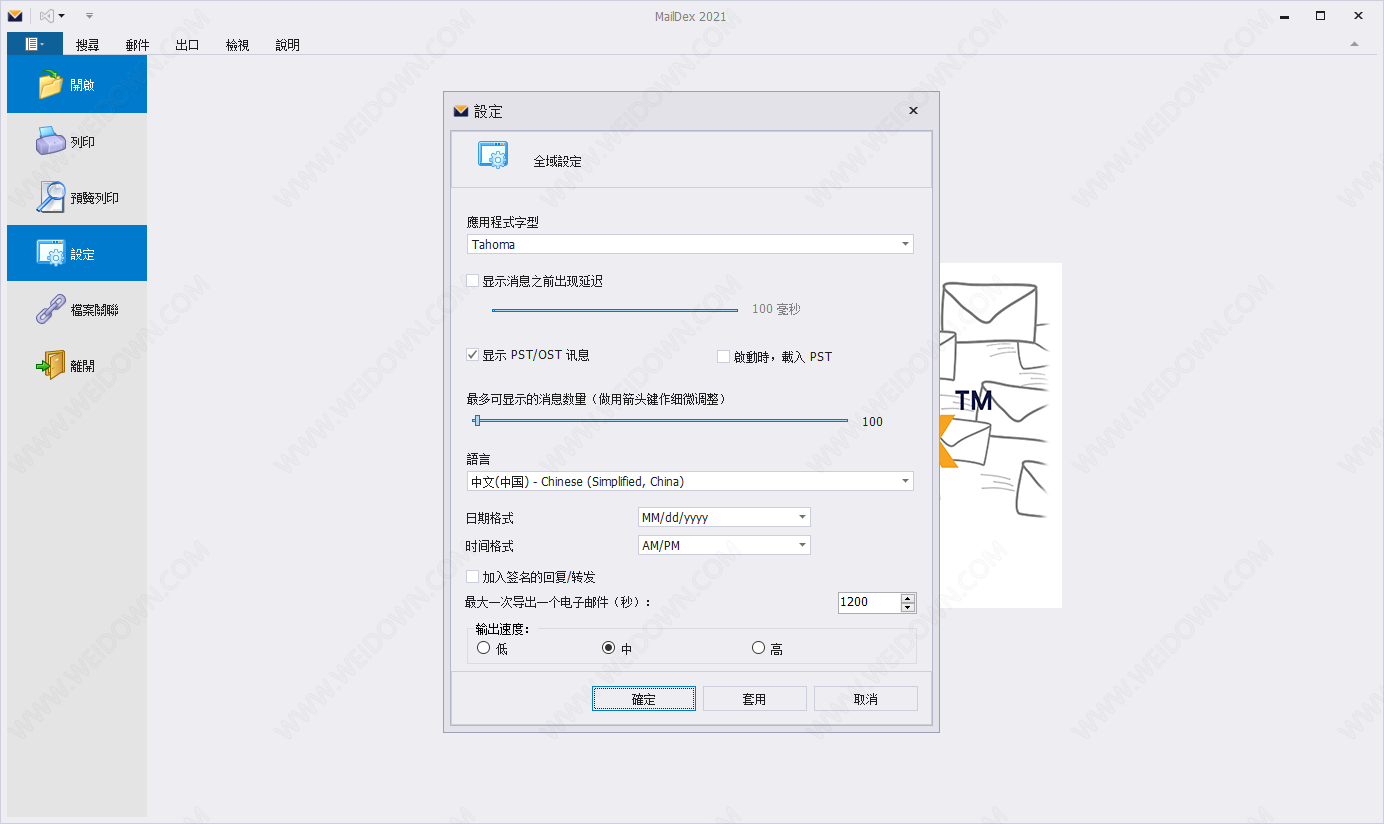Image resolution: width=1384 pixels, height=824 pixels.
Task: Select the 開啟 label in the backstage menu
Action: point(83,86)
